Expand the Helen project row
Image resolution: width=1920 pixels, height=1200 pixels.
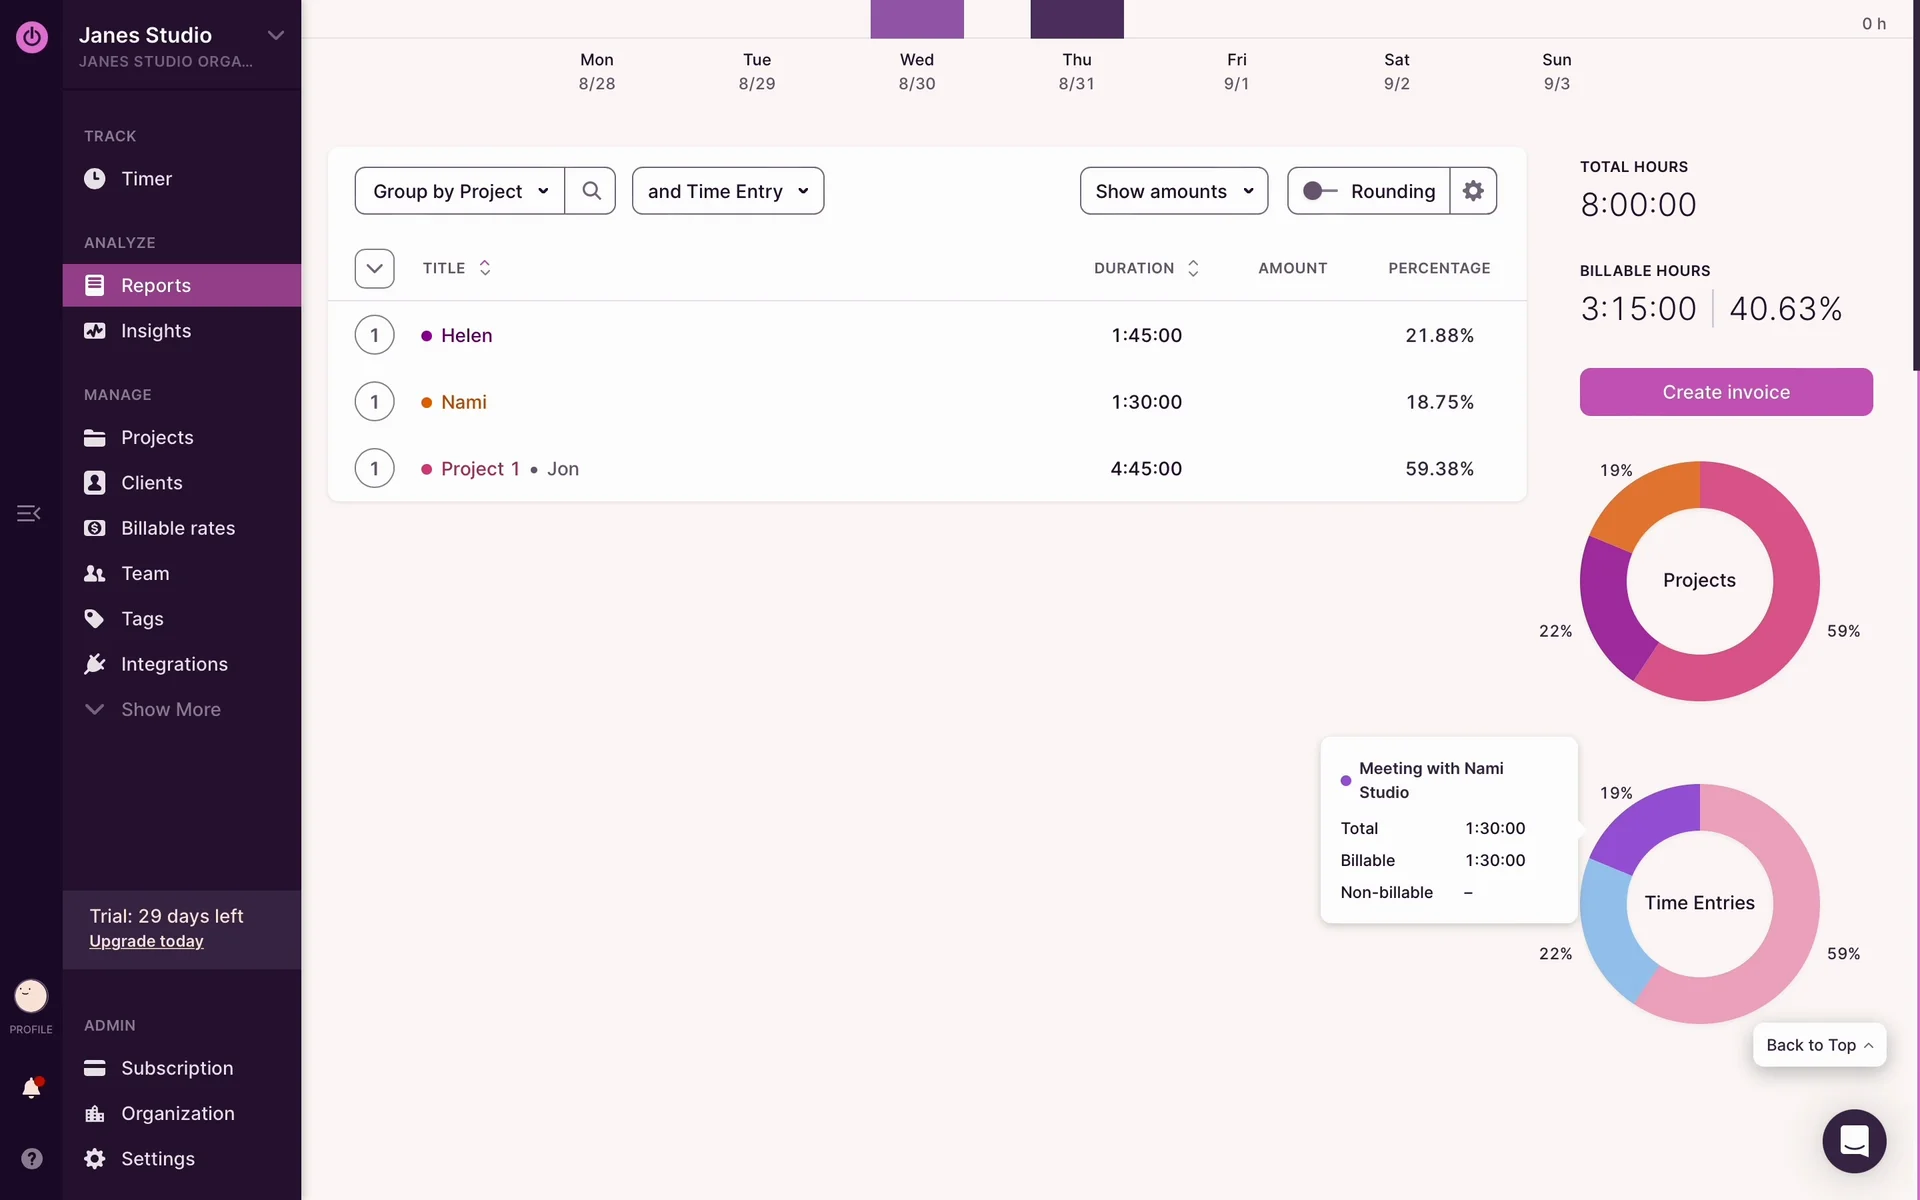(x=374, y=335)
